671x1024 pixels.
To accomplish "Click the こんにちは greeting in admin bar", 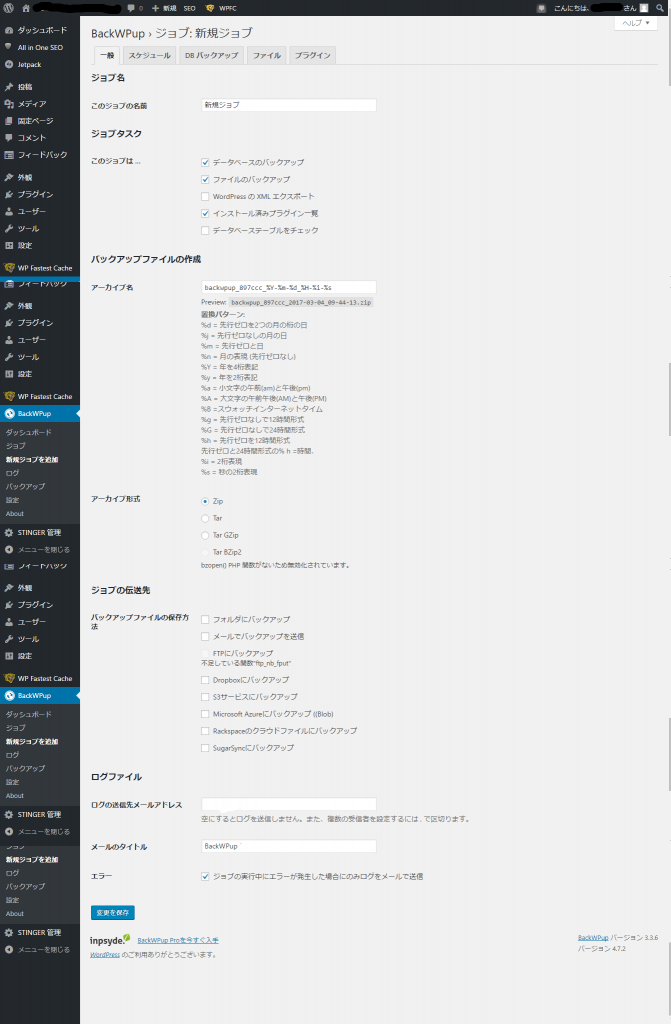I will pos(572,8).
